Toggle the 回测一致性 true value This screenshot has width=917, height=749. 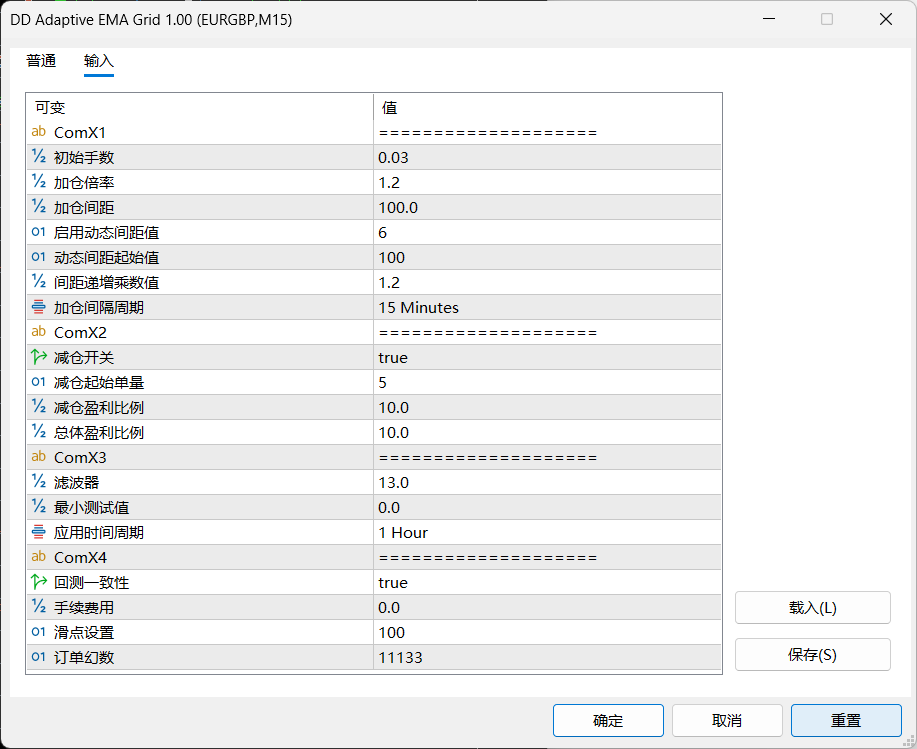tap(547, 582)
